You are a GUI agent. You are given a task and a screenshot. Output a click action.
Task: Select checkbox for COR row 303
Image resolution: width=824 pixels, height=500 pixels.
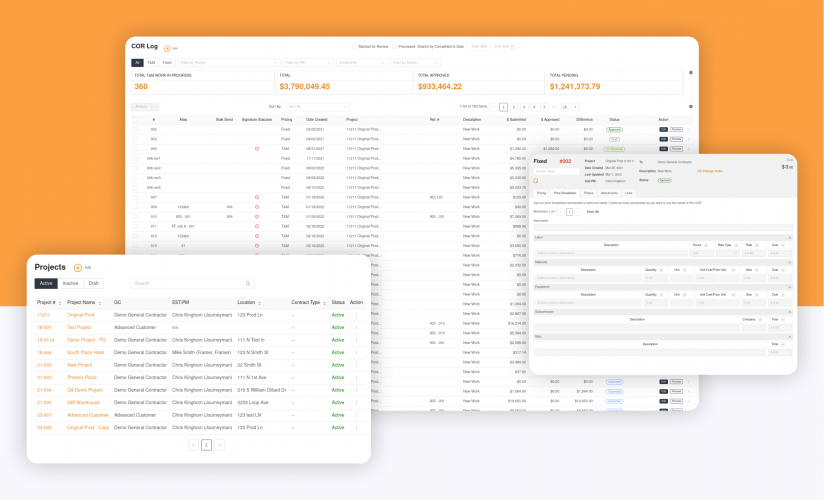pyautogui.click(x=136, y=139)
